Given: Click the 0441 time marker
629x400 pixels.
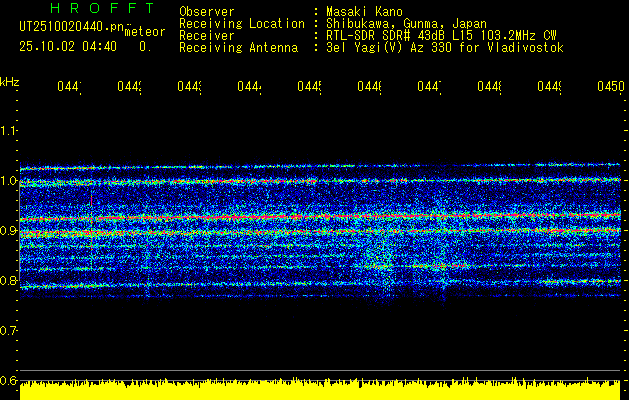Looking at the screenshot, I should pos(69,86).
